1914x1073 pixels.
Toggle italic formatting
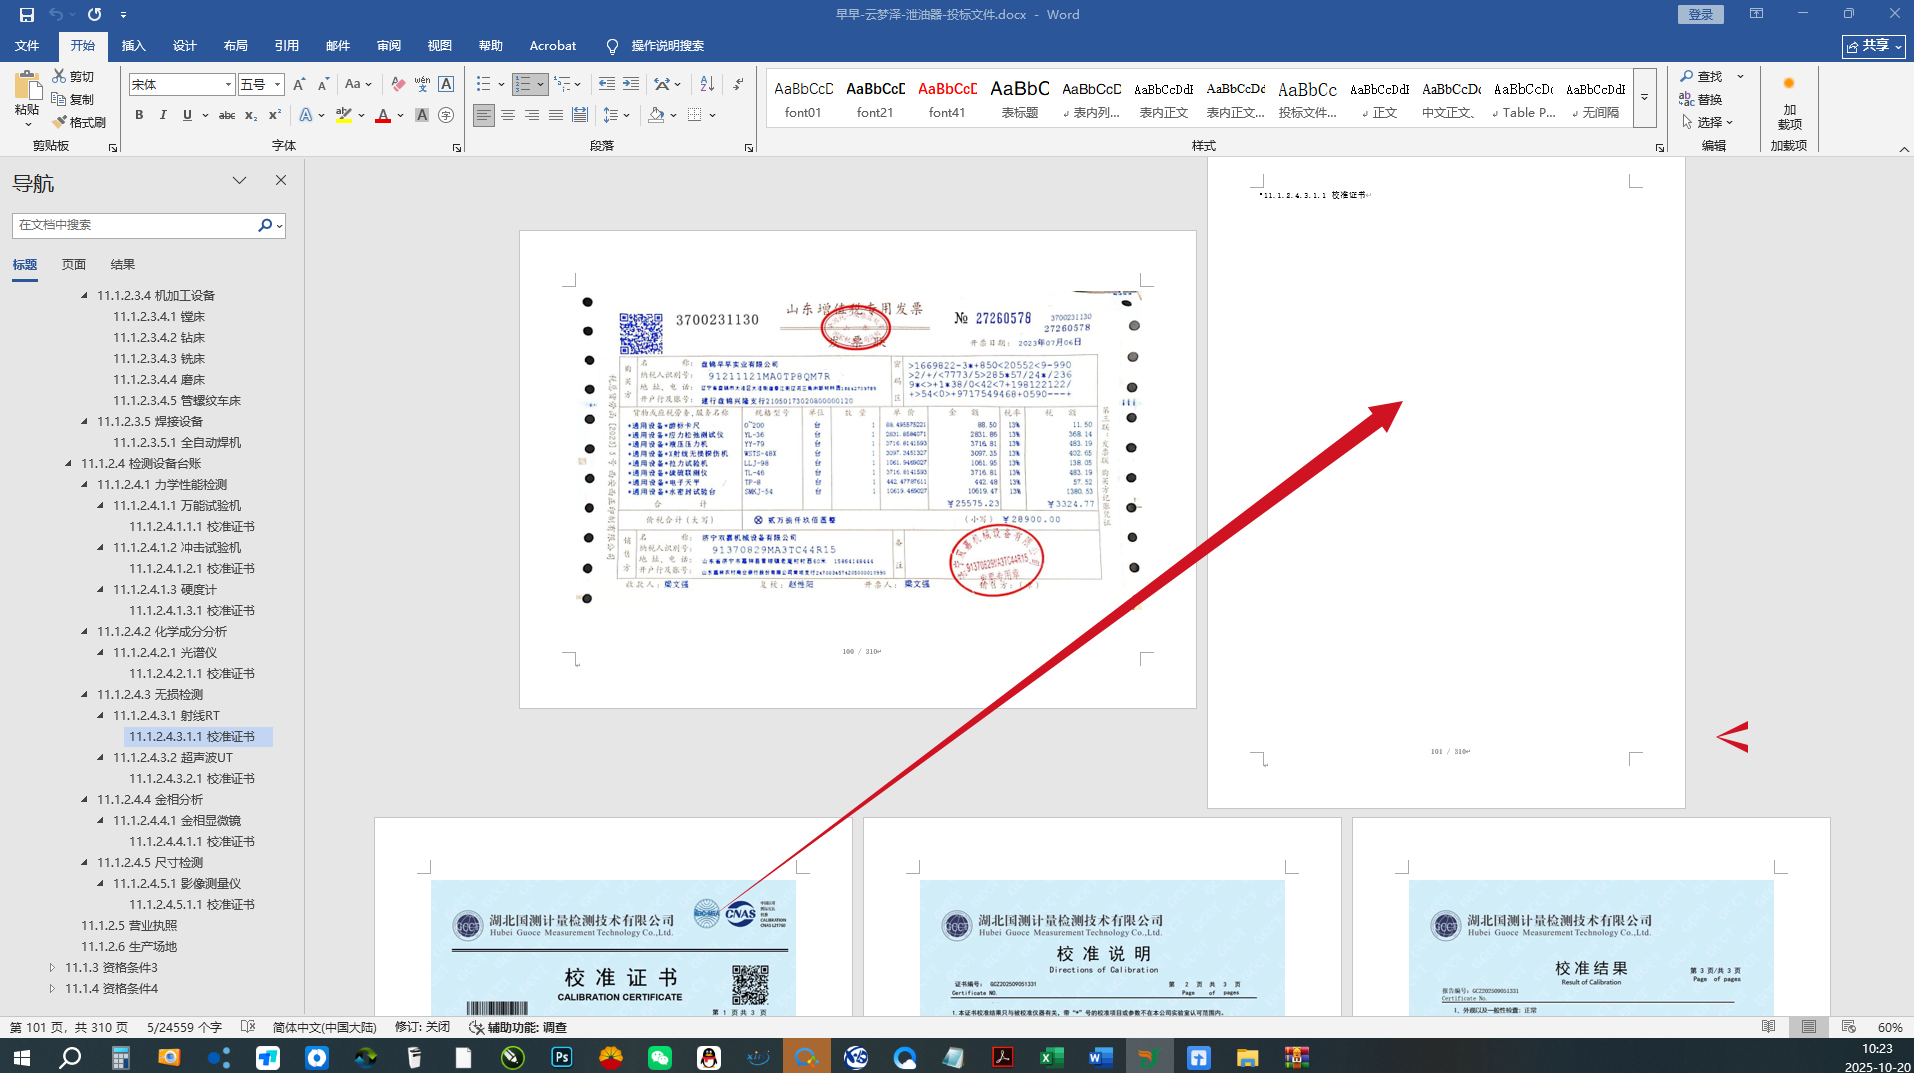163,115
